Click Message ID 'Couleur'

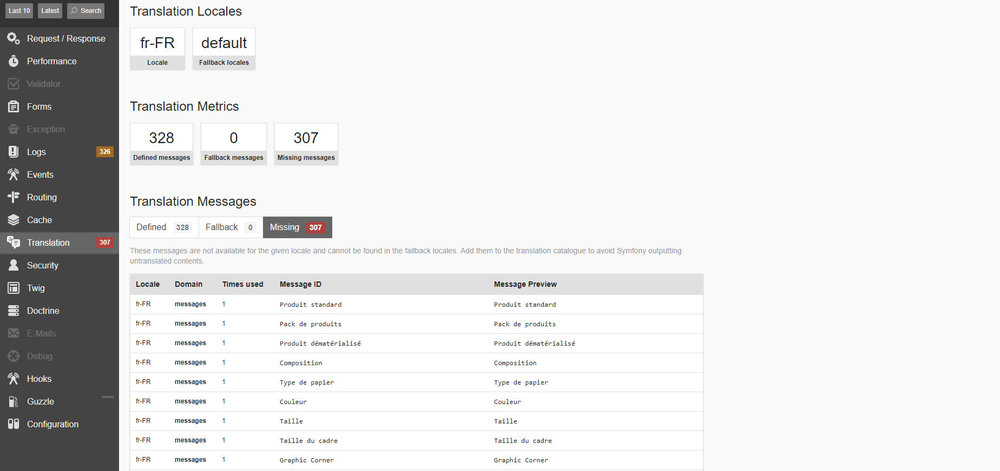point(293,402)
